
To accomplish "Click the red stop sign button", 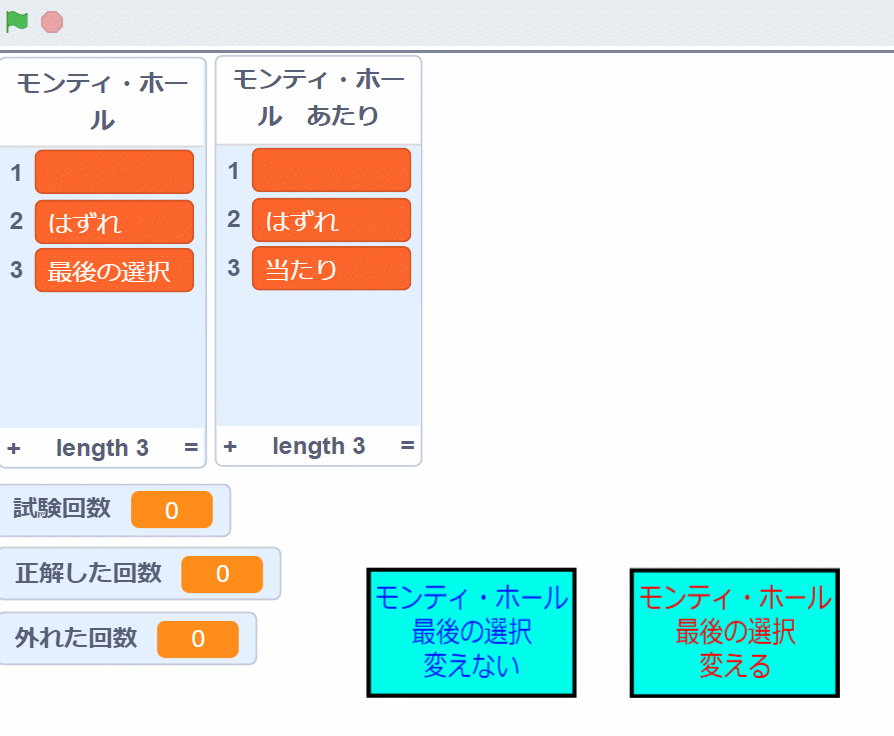I will pyautogui.click(x=52, y=22).
